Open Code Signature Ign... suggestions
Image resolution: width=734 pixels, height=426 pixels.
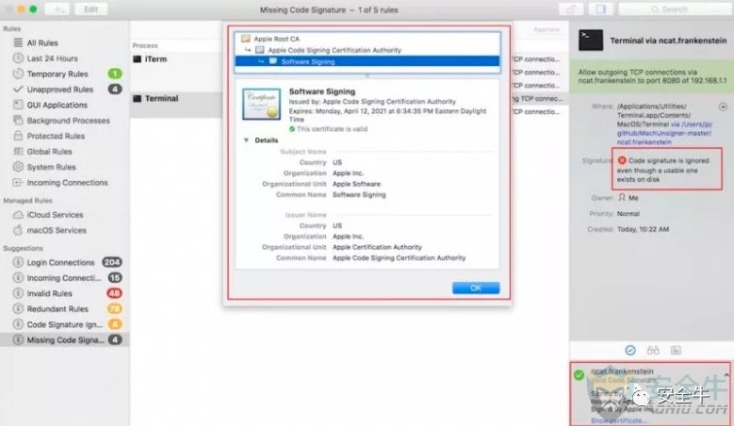(65, 324)
